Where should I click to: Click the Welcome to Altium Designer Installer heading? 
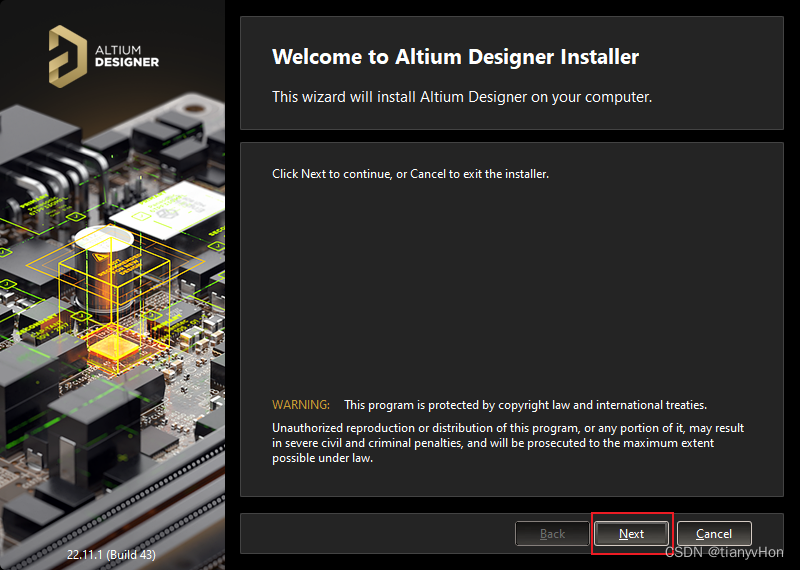[x=455, y=57]
